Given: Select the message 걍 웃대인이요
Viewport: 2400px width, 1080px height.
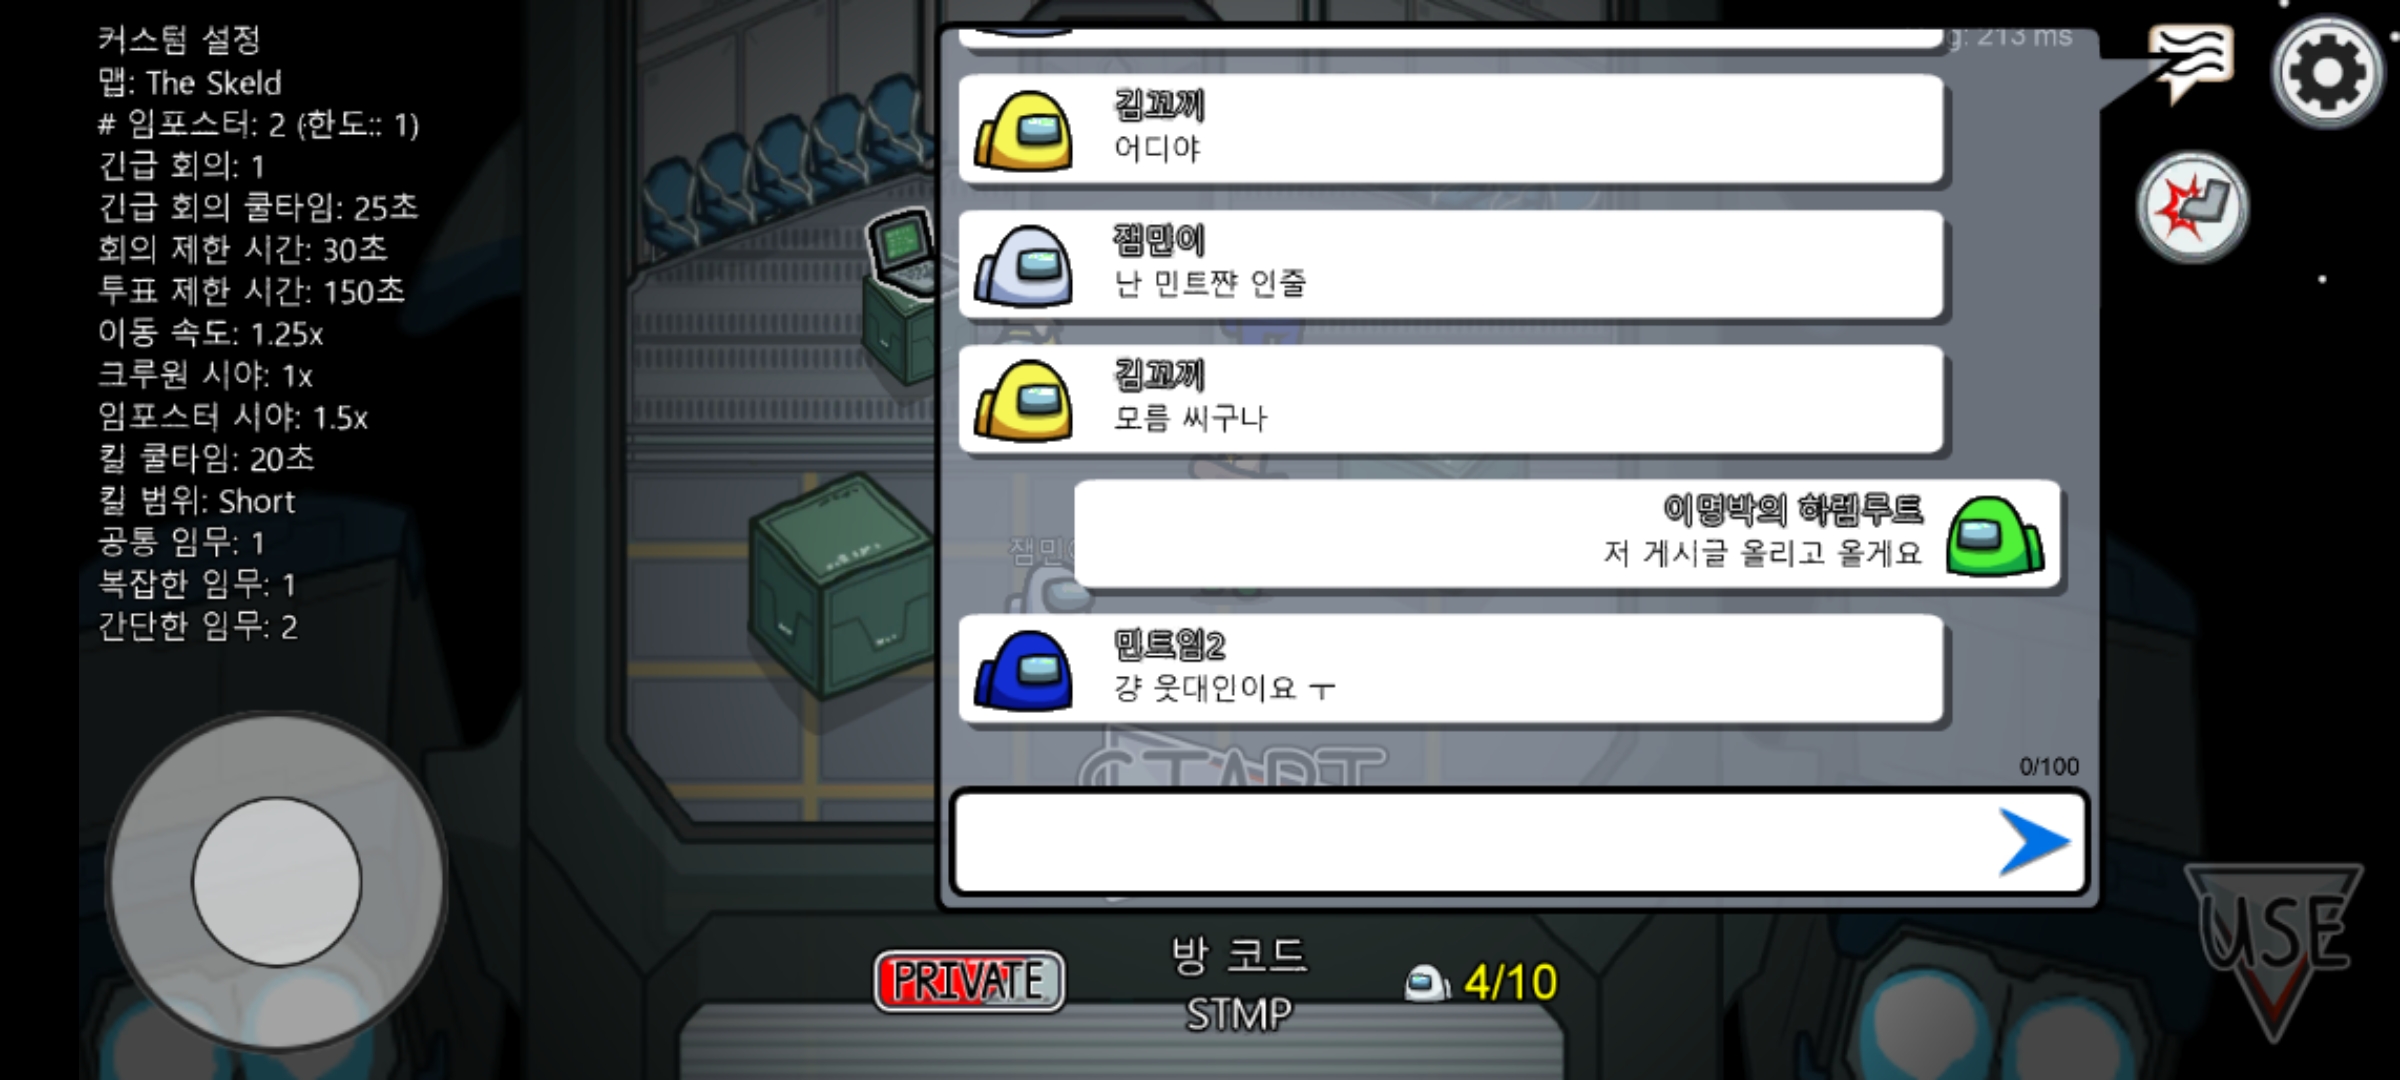Looking at the screenshot, I should 1450,668.
